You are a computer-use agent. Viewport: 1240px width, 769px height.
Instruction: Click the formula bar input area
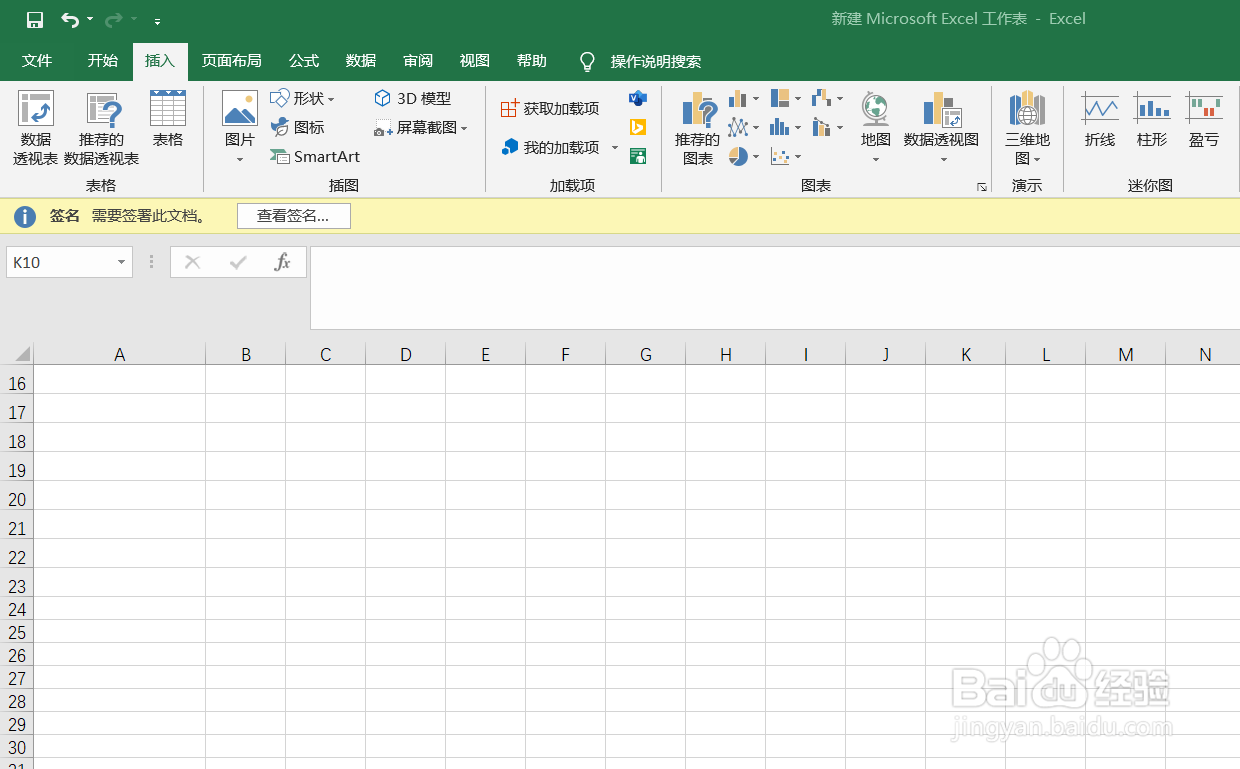click(x=775, y=288)
